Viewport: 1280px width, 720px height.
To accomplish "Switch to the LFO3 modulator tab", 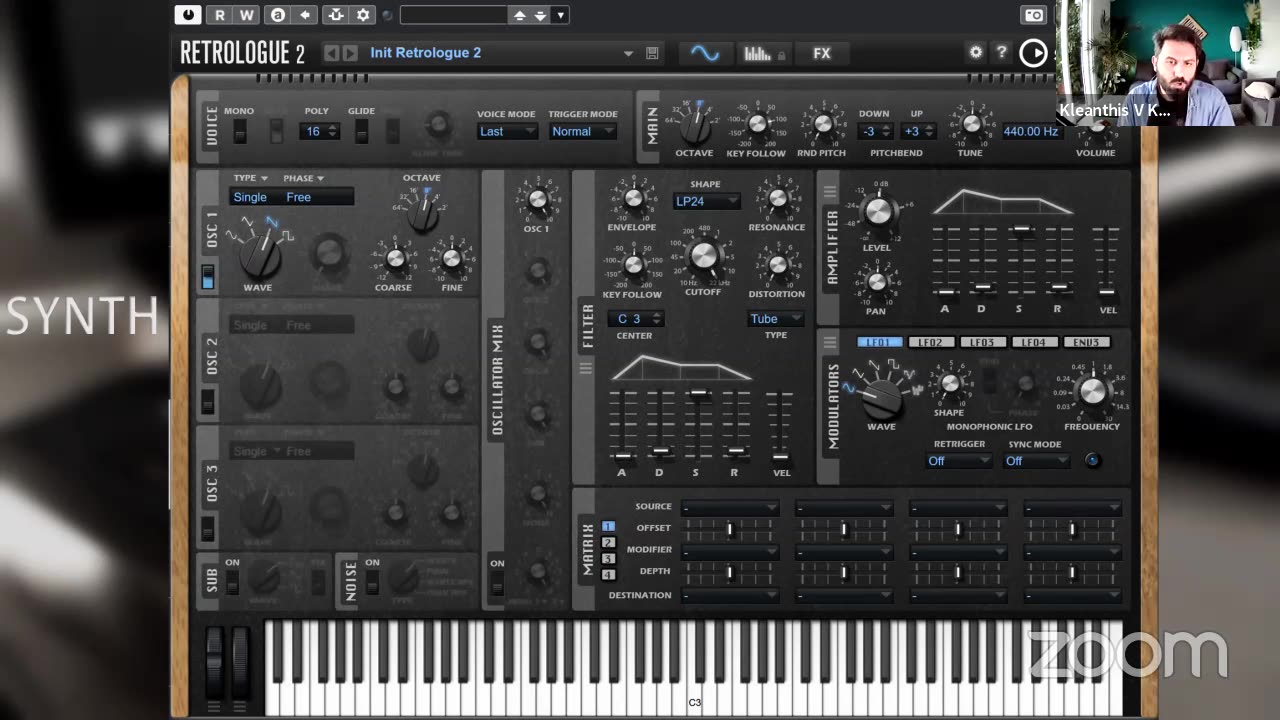I will [982, 343].
